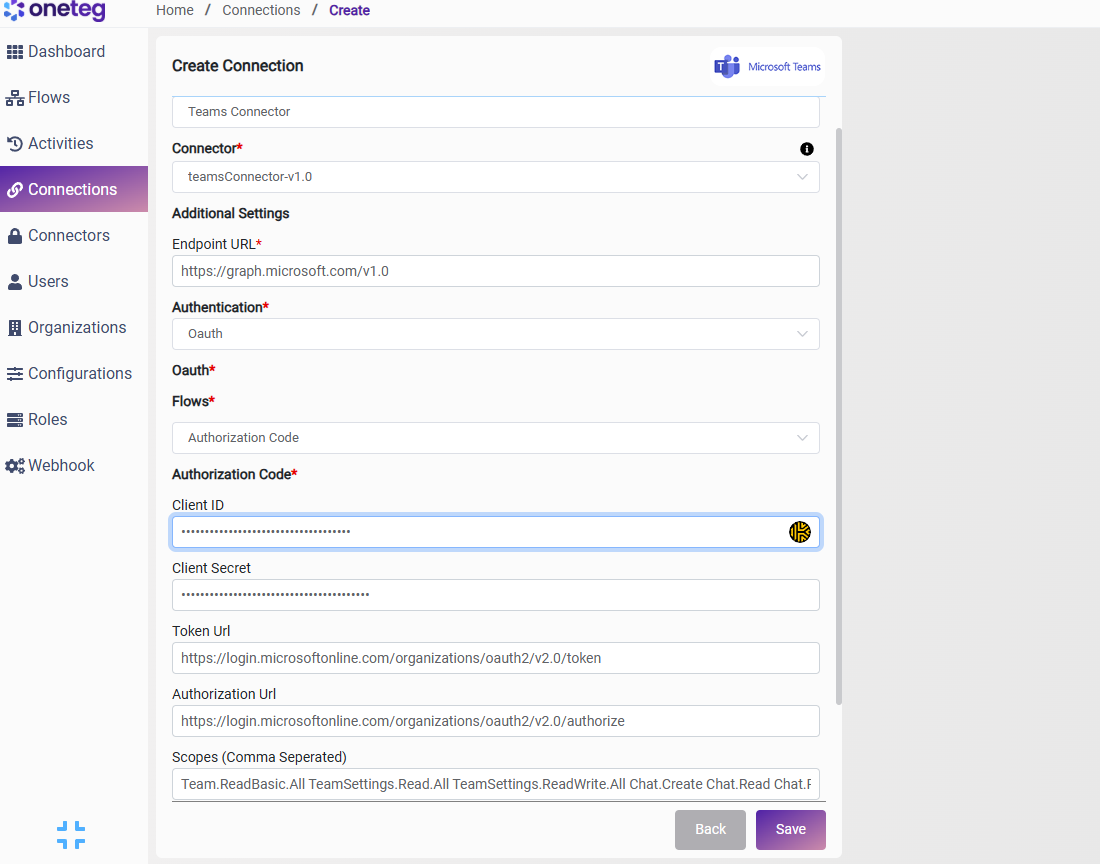Go to Flows in the sidebar
The width and height of the screenshot is (1100, 864).
74,97
